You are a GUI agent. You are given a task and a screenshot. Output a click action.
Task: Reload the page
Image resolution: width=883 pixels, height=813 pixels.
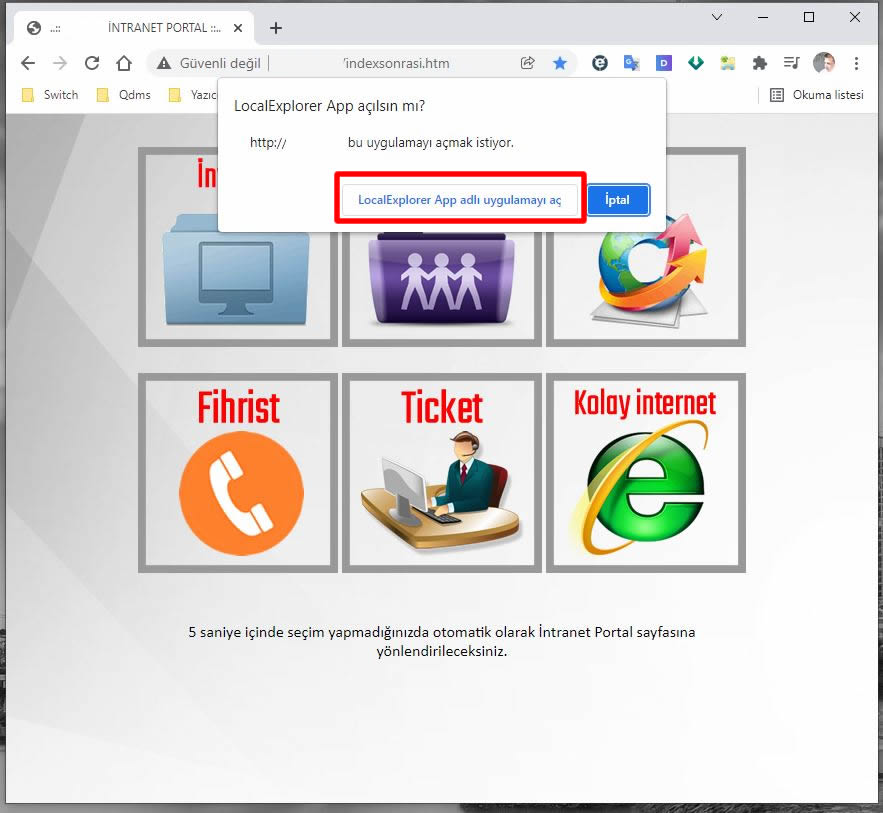pos(92,63)
